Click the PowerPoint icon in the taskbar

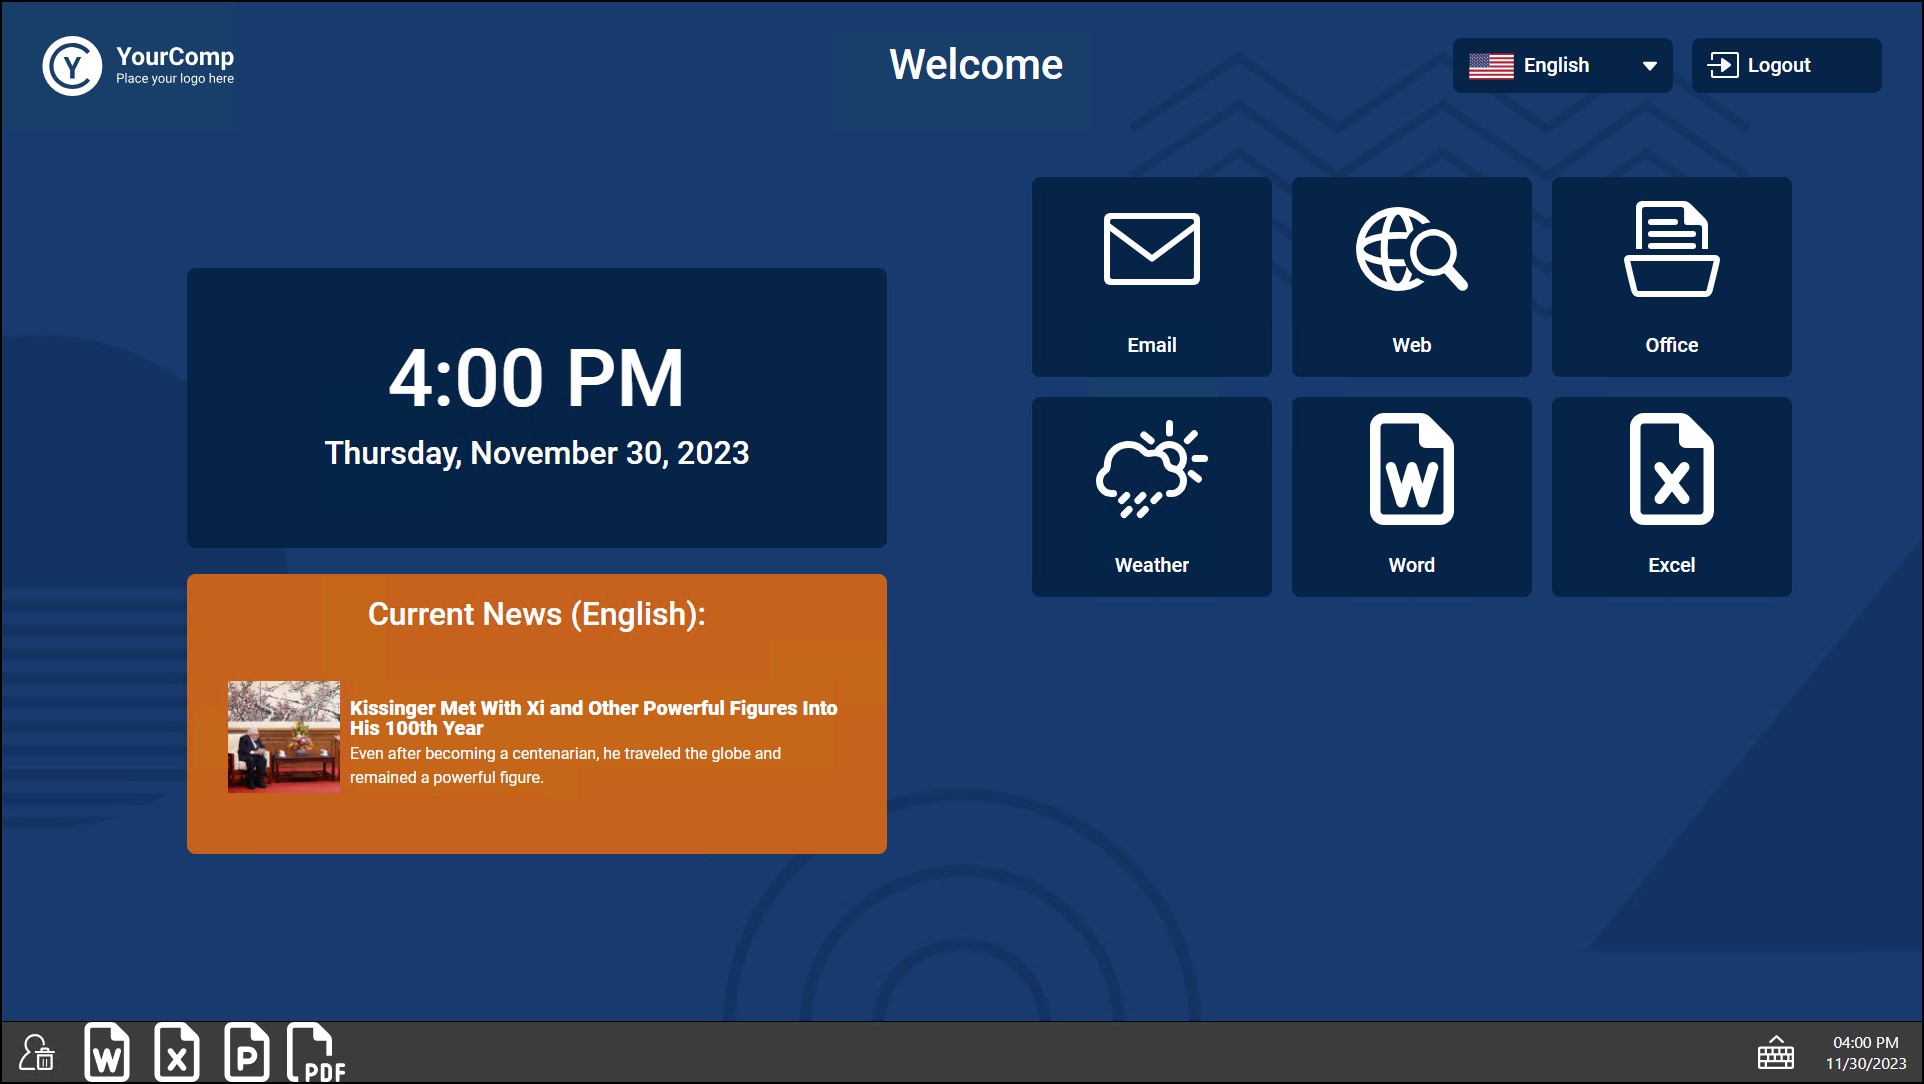247,1052
